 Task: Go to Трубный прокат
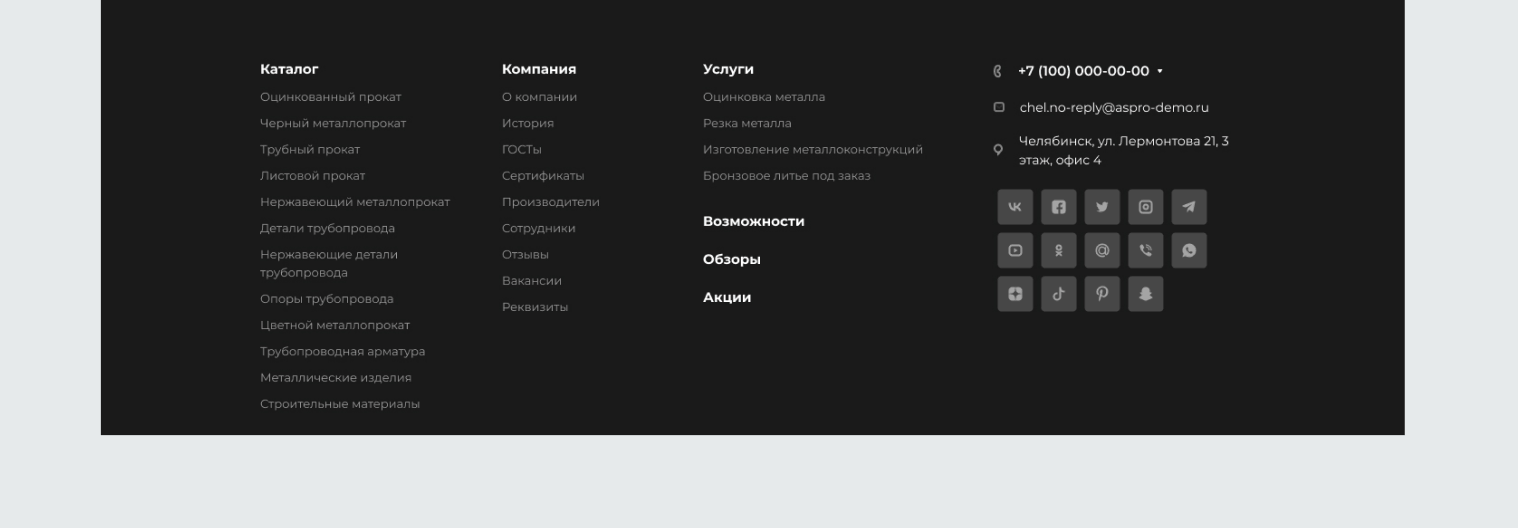310,150
